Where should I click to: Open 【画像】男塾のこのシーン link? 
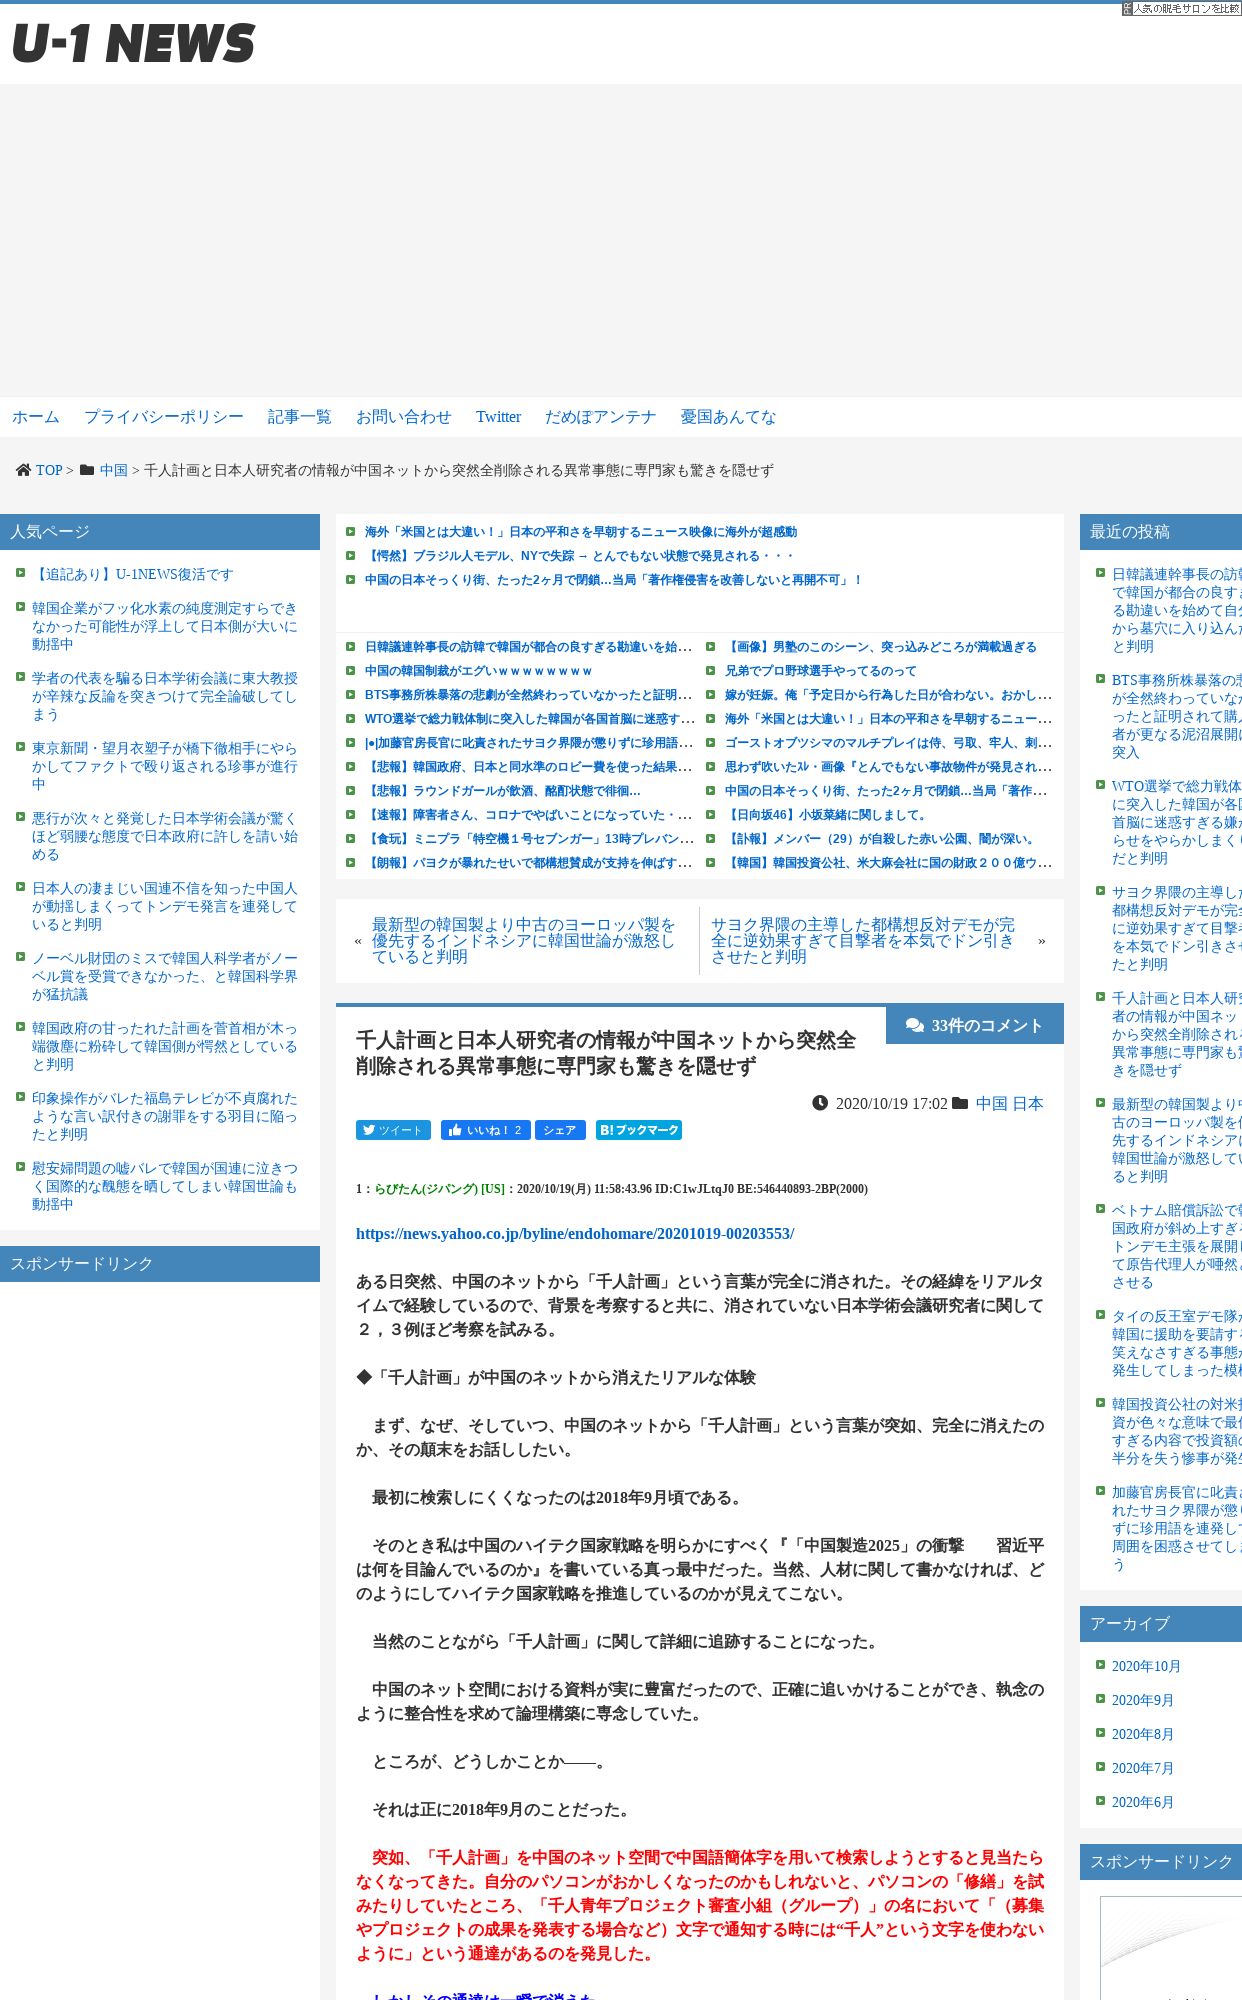pyautogui.click(x=881, y=647)
